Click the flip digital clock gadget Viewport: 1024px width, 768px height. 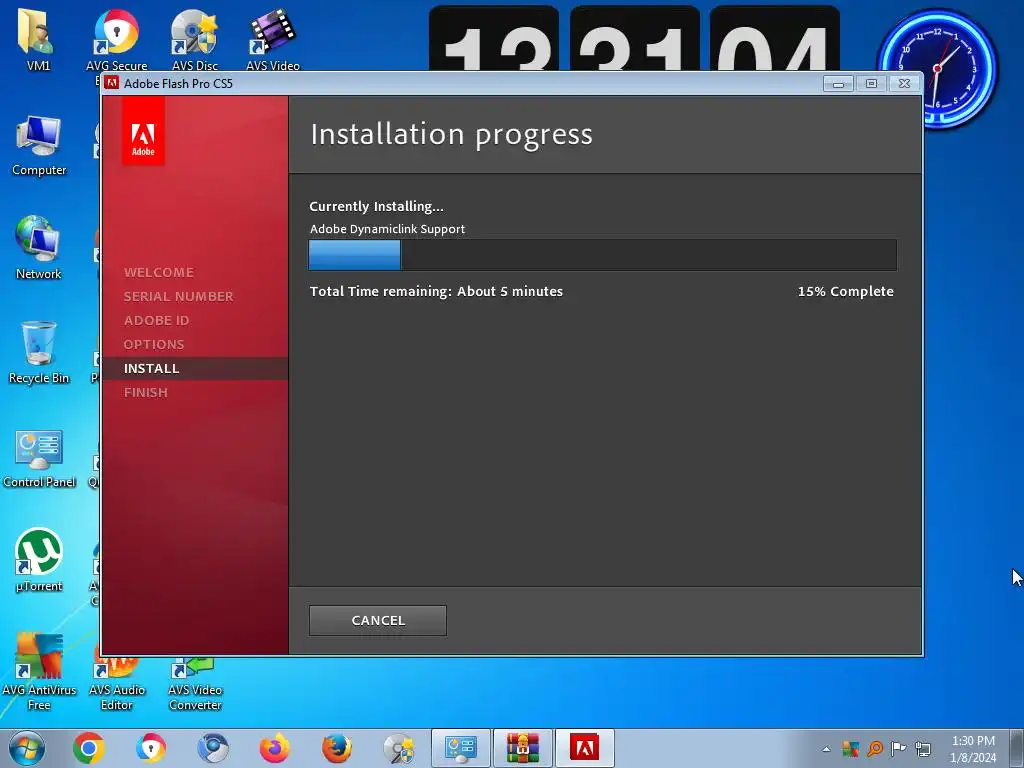pyautogui.click(x=633, y=38)
